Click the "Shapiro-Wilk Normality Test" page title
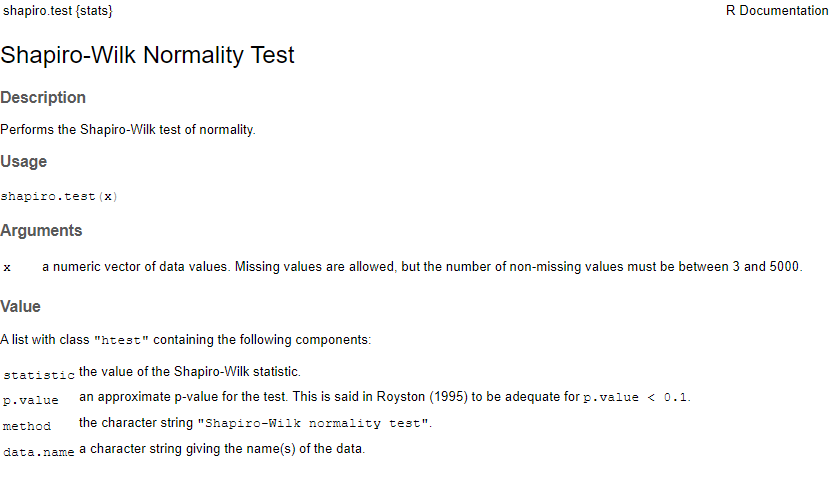Image resolution: width=830 pixels, height=478 pixels. point(148,55)
